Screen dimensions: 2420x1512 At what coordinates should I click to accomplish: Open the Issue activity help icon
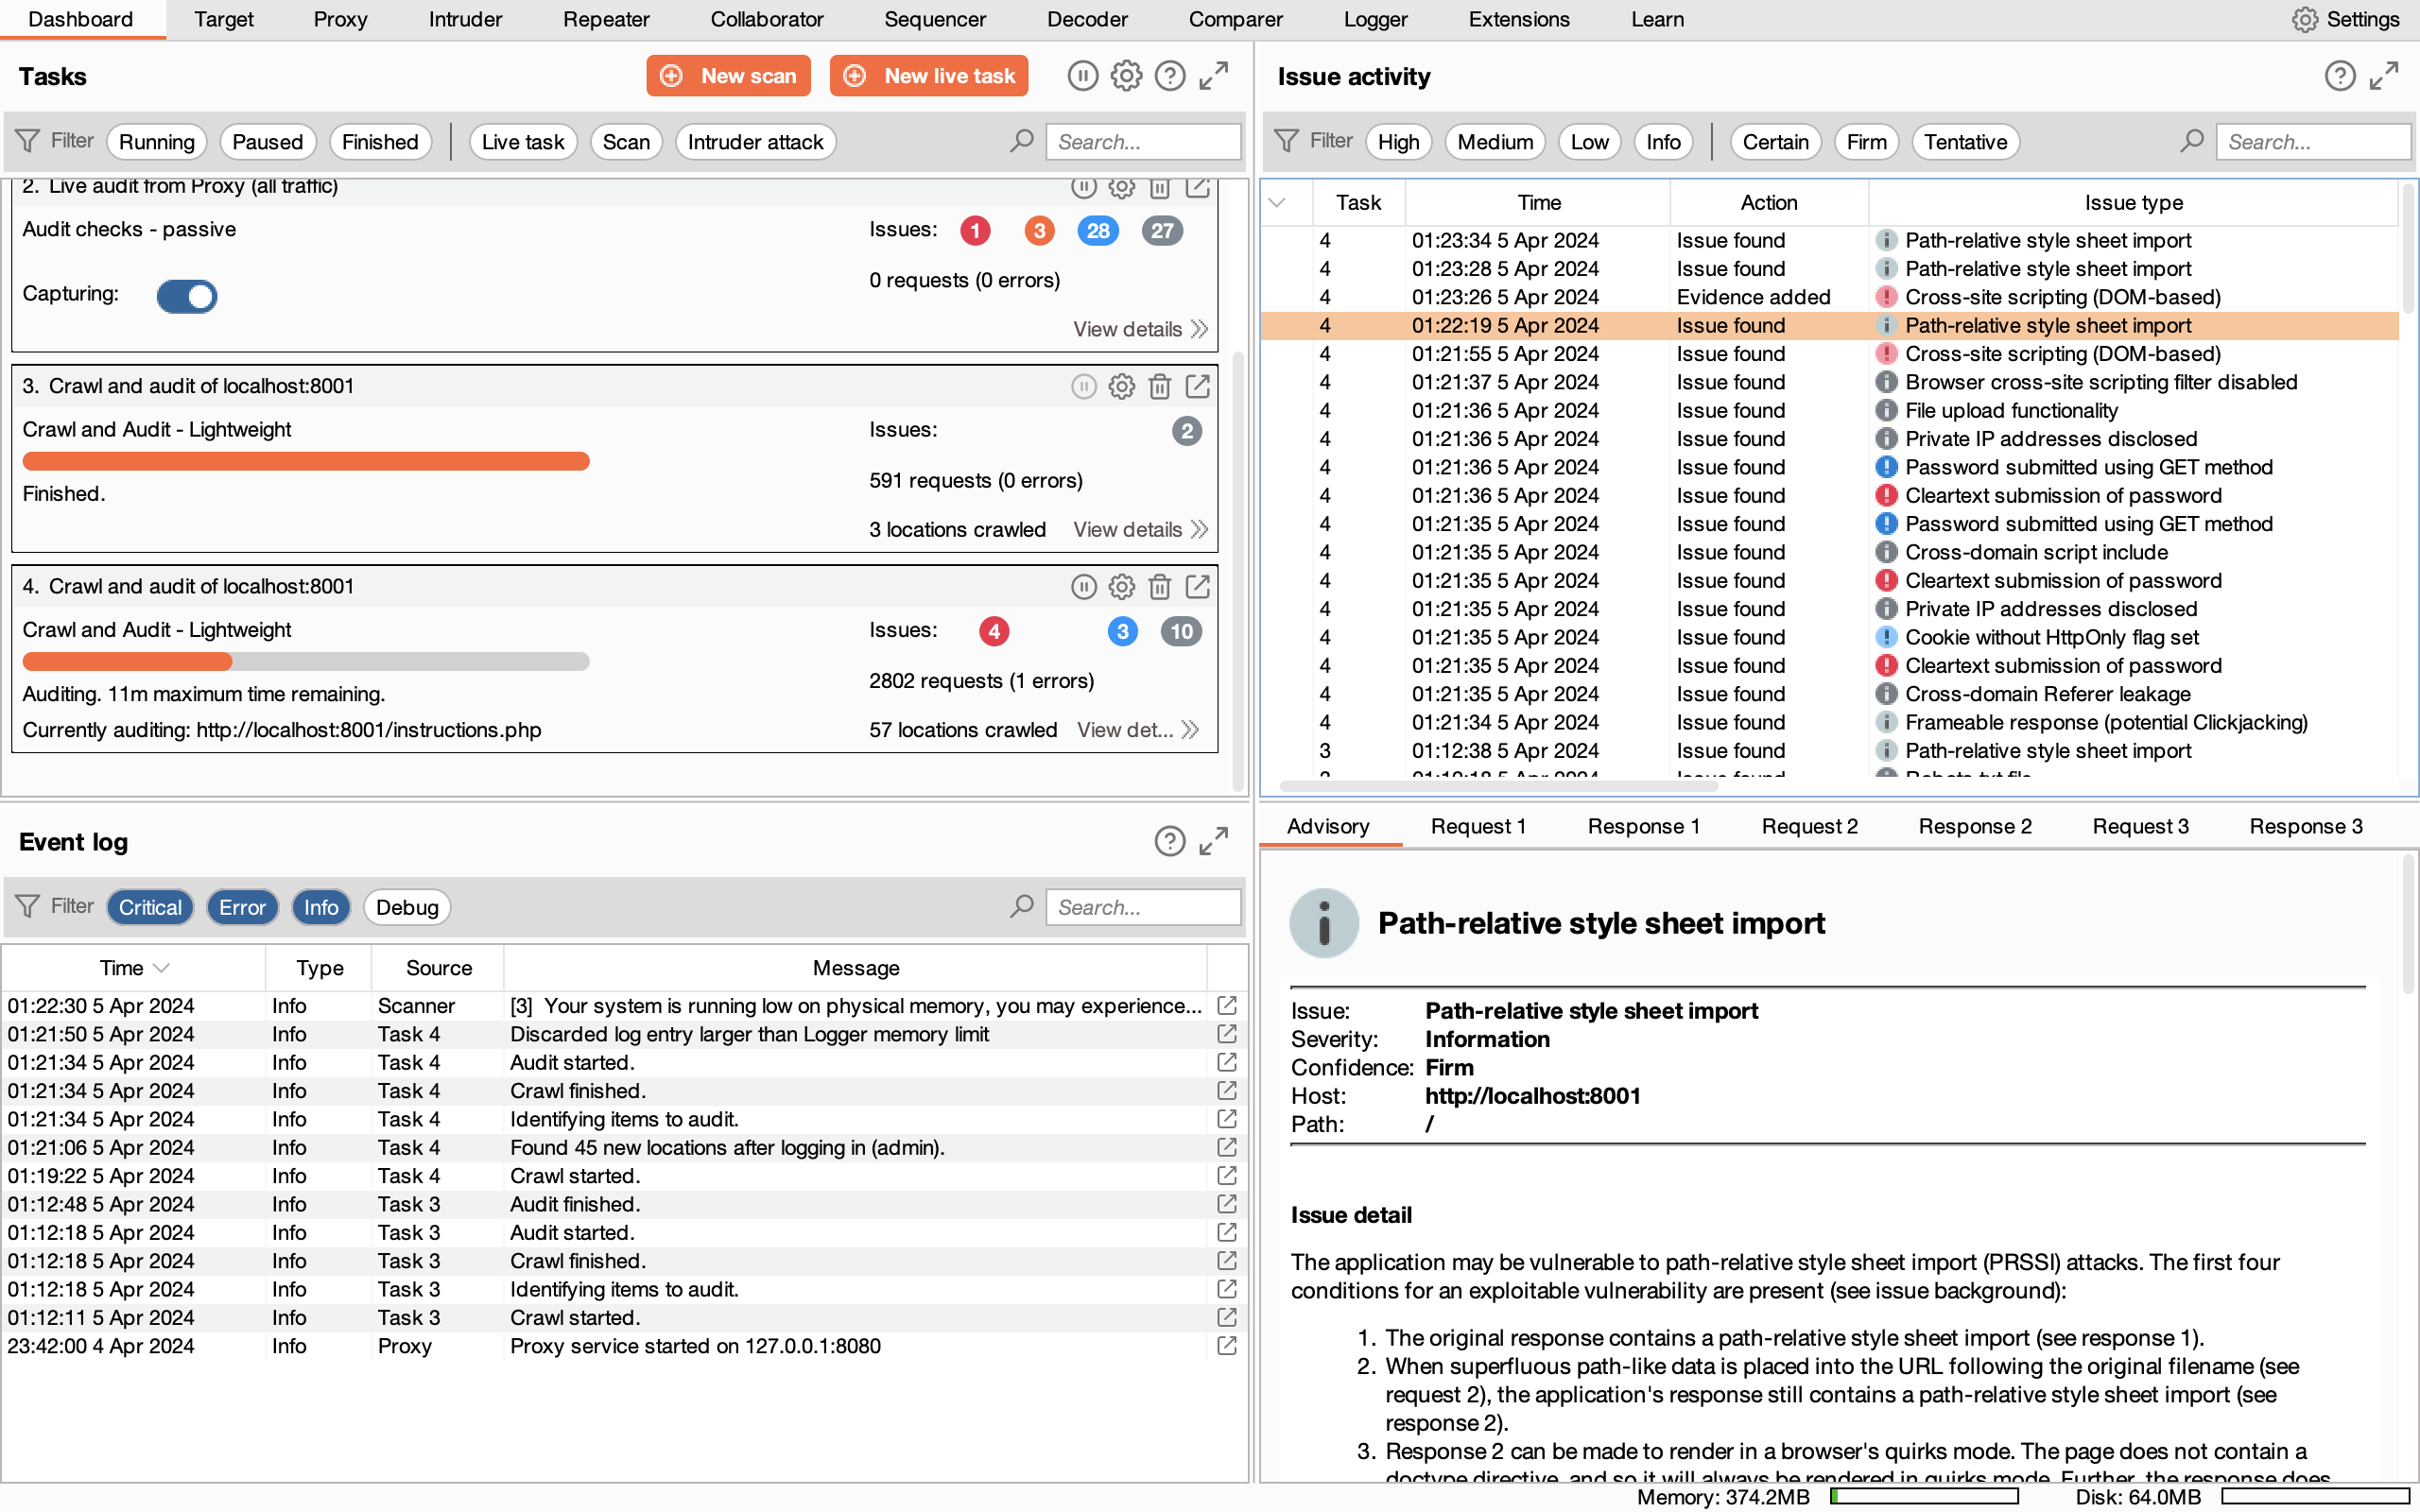pyautogui.click(x=2341, y=75)
